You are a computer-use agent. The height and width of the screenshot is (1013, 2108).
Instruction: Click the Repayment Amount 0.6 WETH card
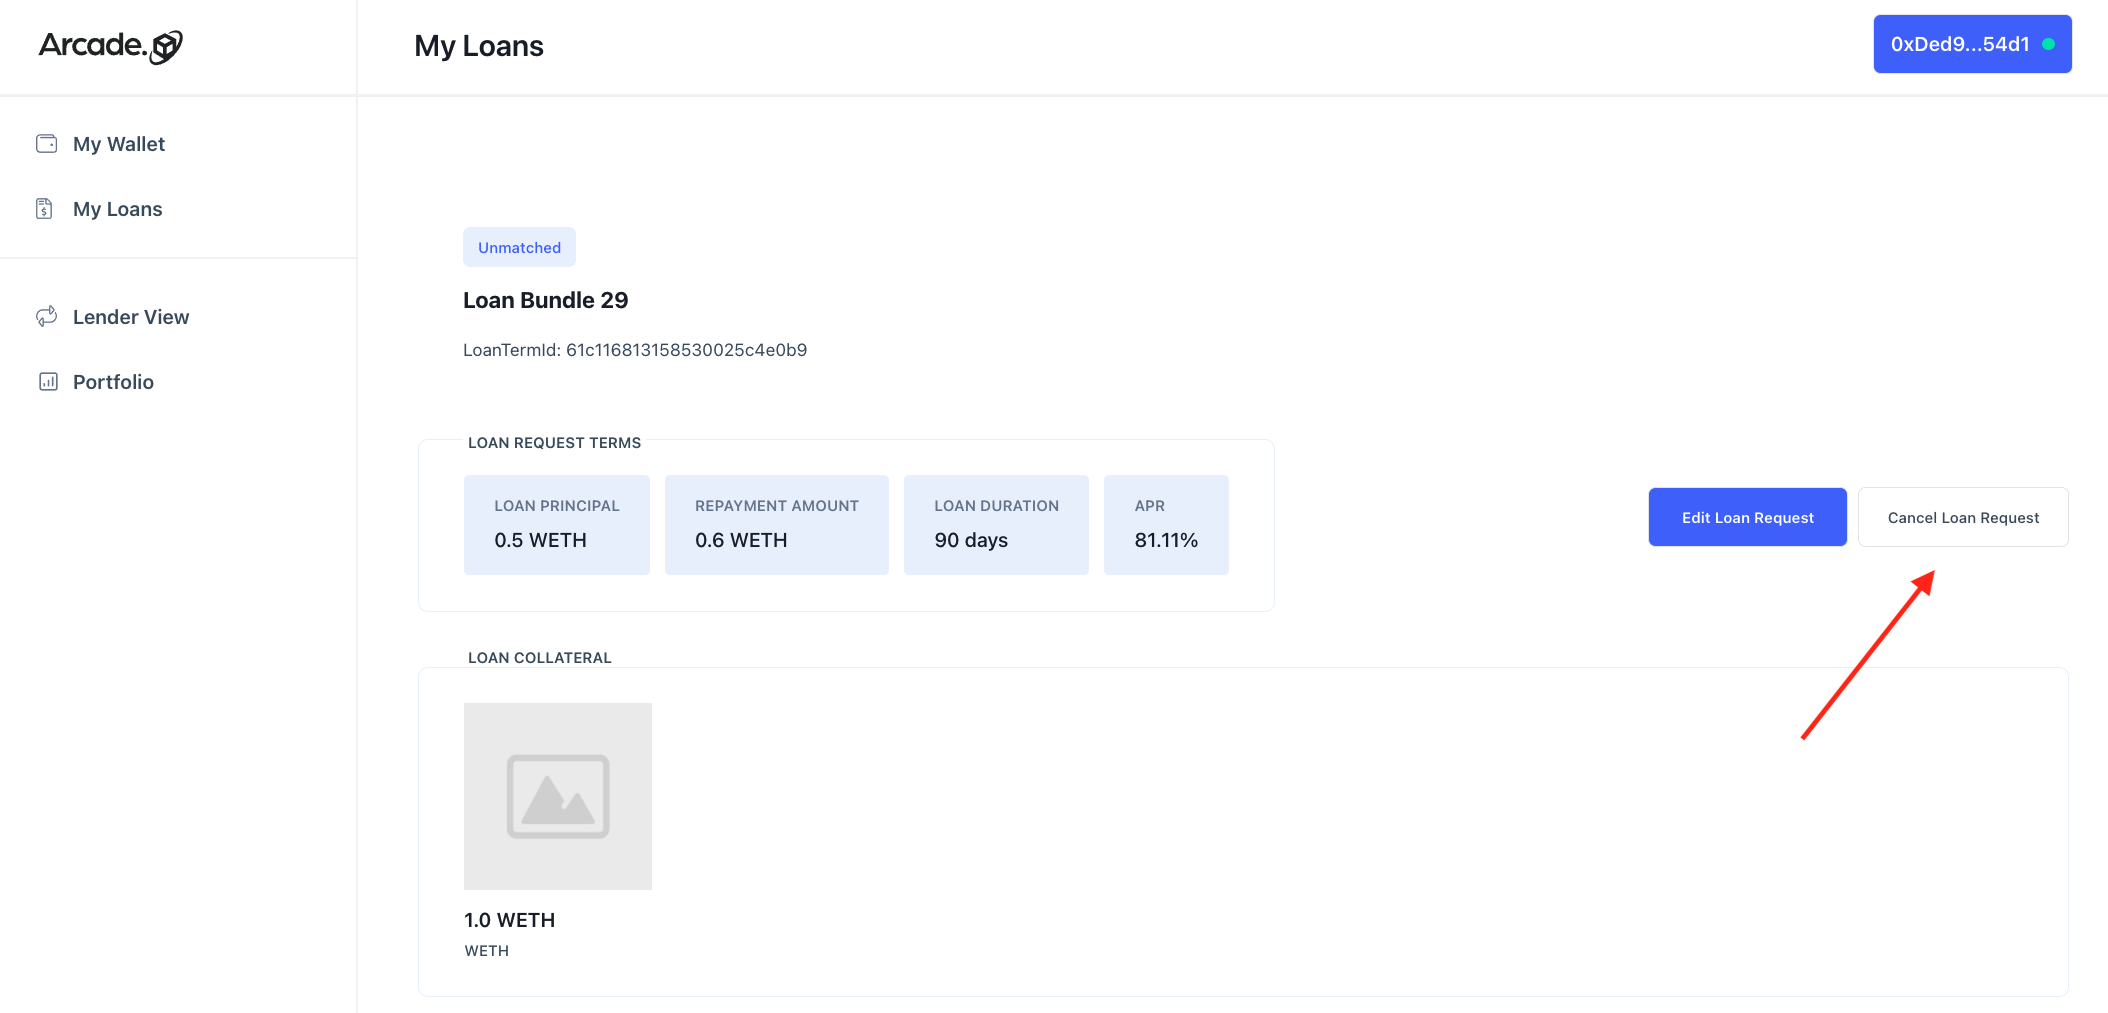pyautogui.click(x=777, y=525)
